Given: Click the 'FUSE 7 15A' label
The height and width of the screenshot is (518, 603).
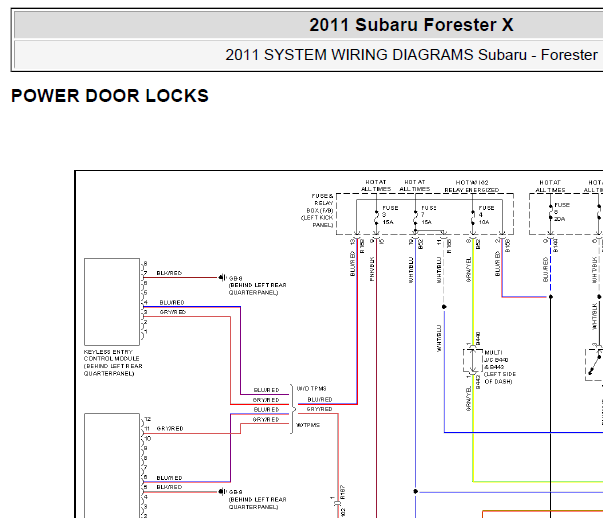Looking at the screenshot, I should click(429, 215).
